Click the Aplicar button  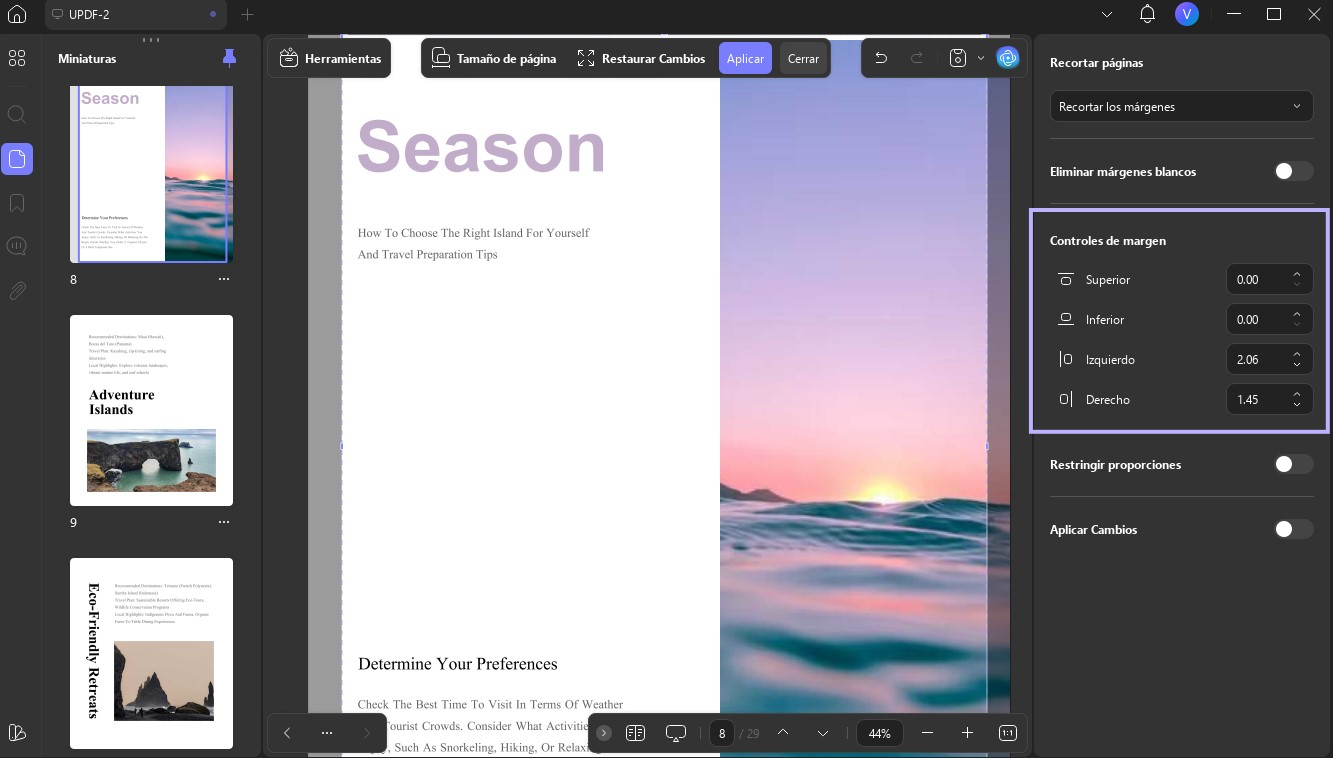coord(745,59)
